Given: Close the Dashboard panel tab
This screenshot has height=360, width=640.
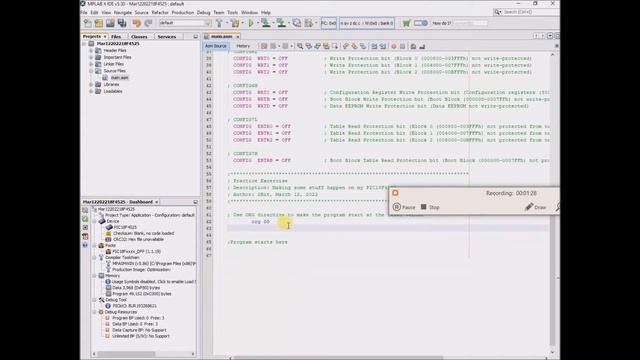Looking at the screenshot, I should click(x=156, y=202).
